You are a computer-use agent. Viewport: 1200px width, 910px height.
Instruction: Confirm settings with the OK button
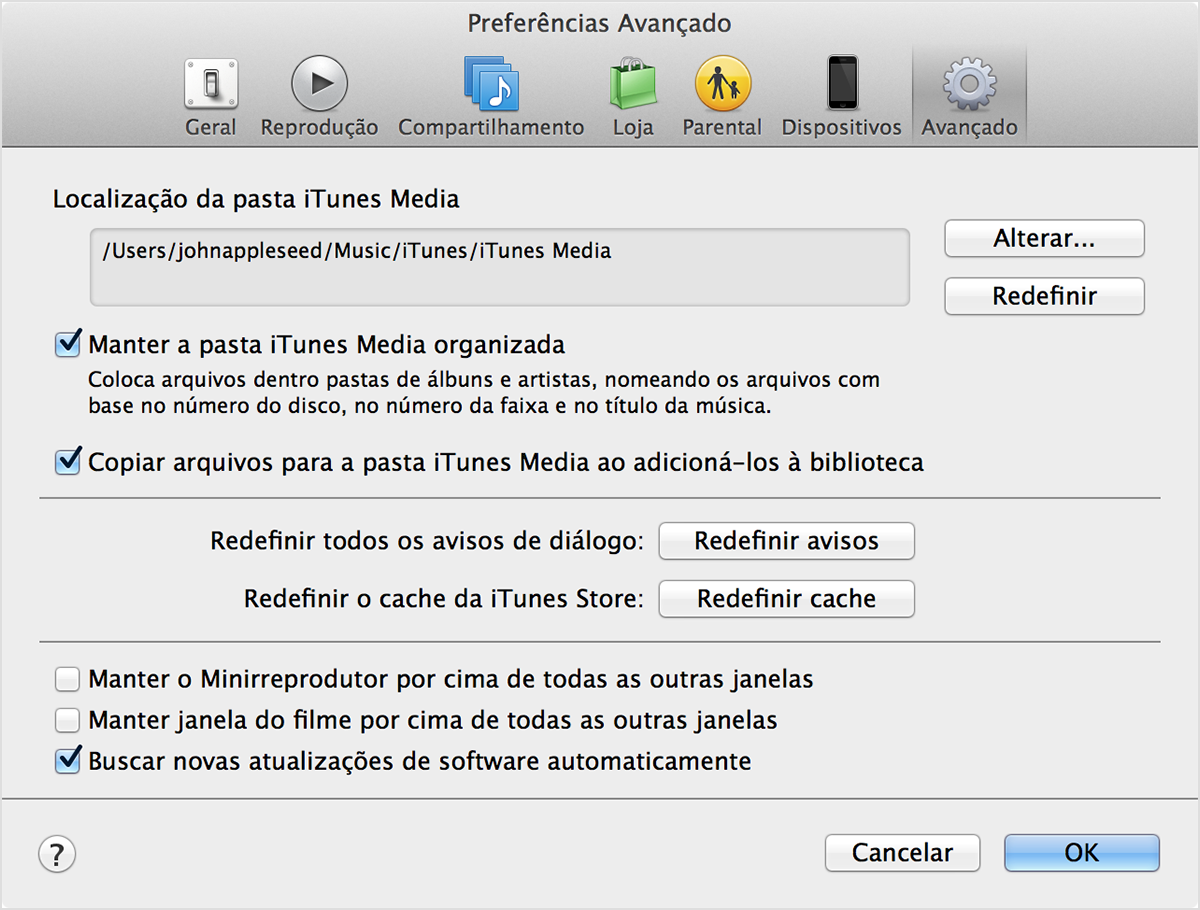(1081, 853)
